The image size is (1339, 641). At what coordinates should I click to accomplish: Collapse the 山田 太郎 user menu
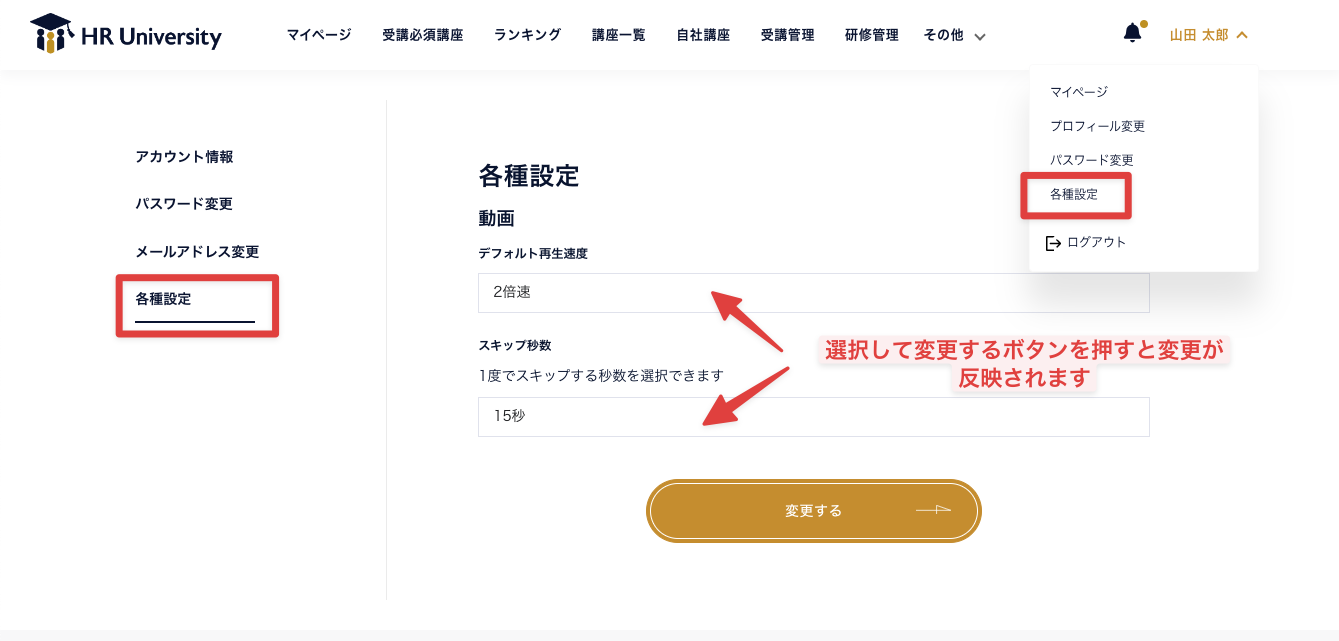1209,35
